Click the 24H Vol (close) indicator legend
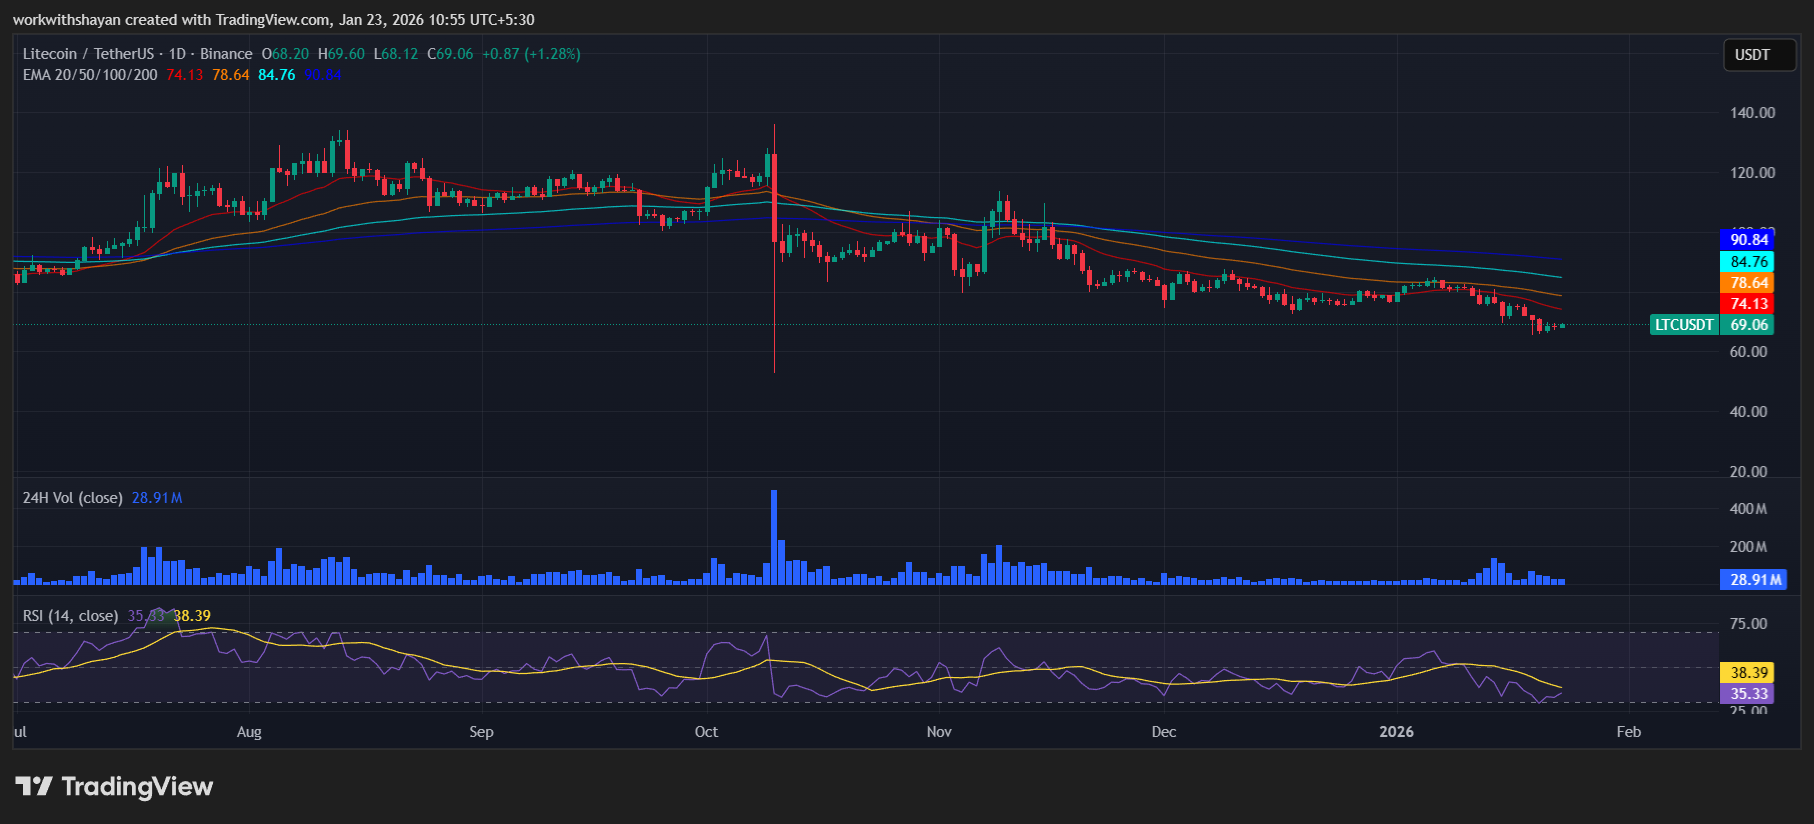The image size is (1814, 824). click(73, 498)
